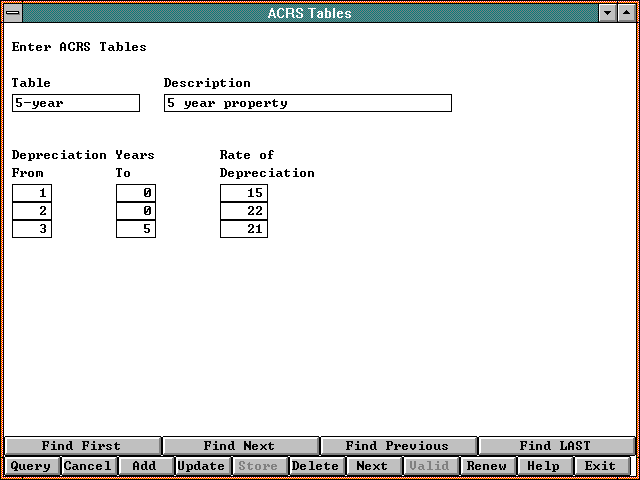
Task: Open Help from bottom bar
Action: point(543,466)
